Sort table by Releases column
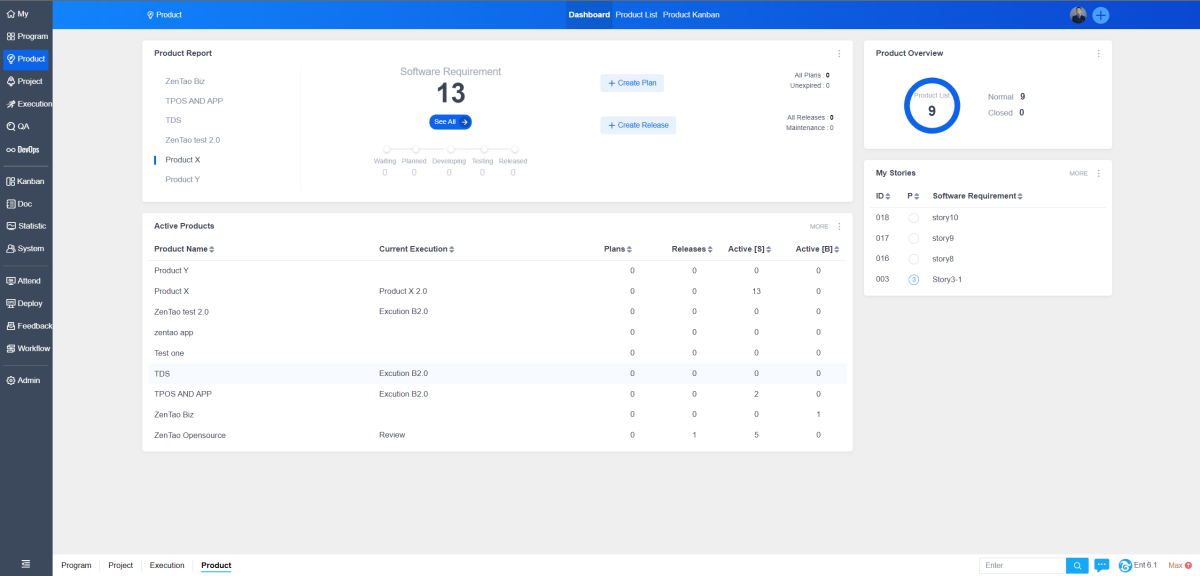The width and height of the screenshot is (1200, 576). coord(690,249)
